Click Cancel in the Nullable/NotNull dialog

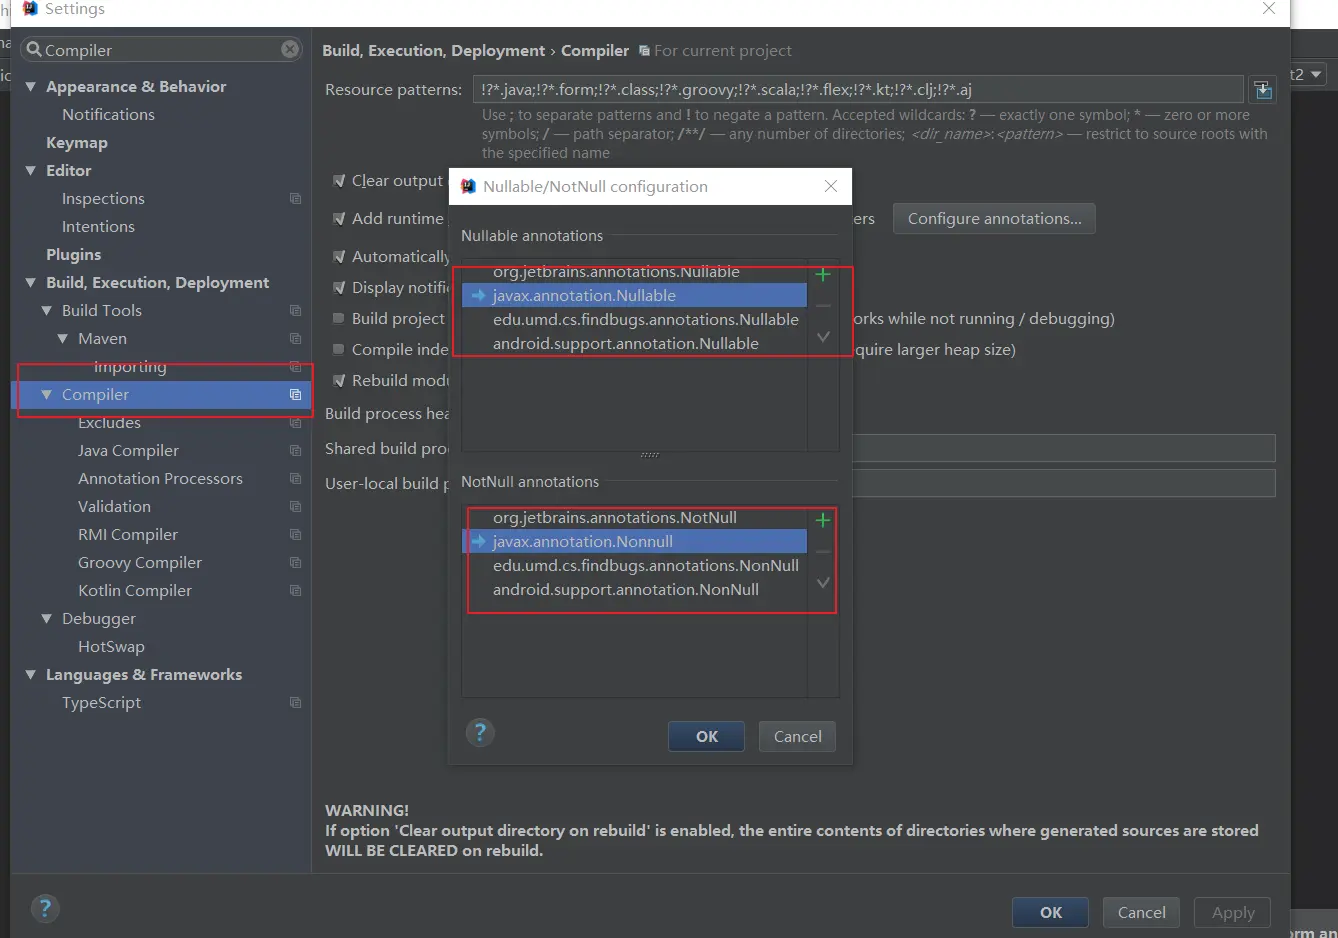[x=797, y=736]
